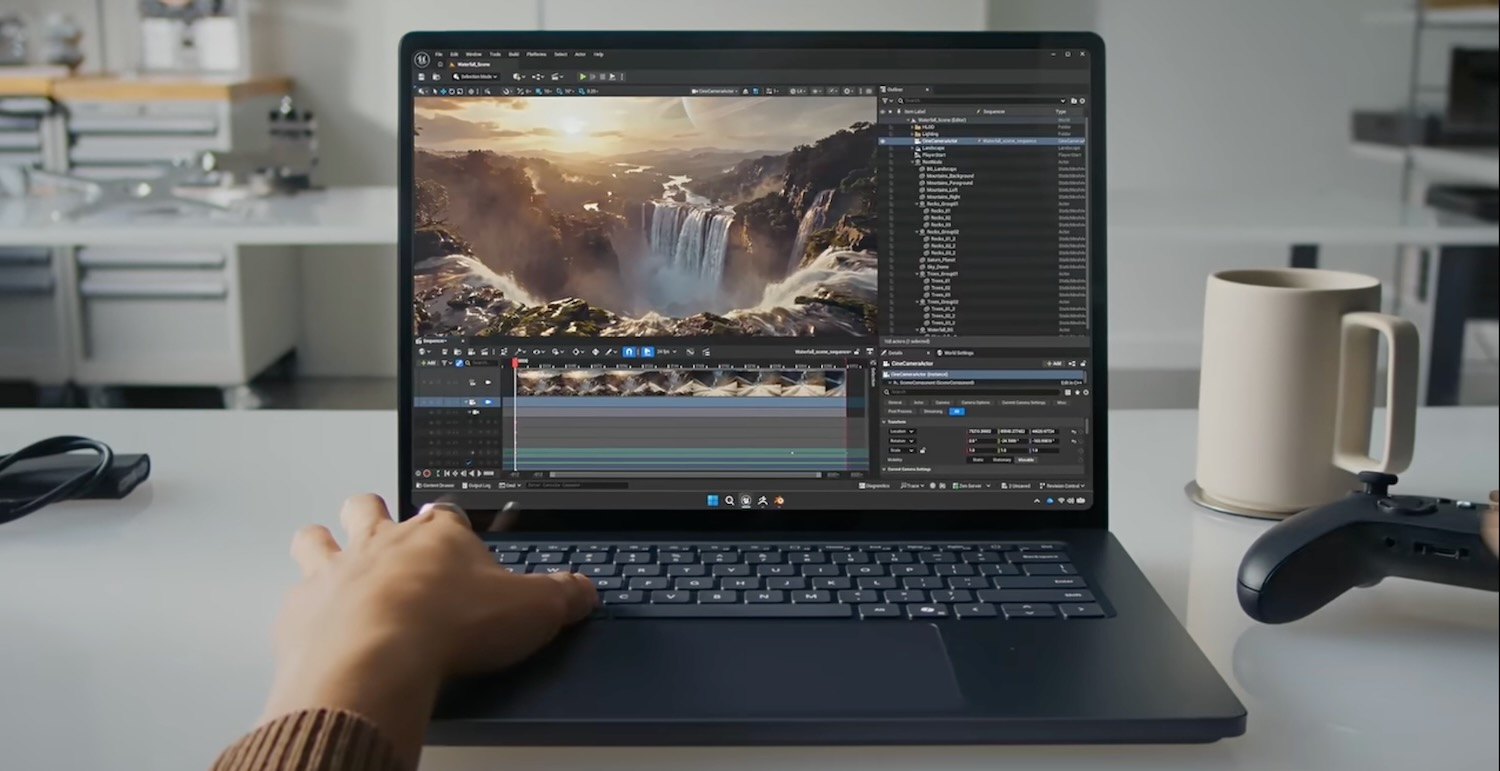Select the Post Process filter in Details
Viewport: 1500px width, 771px height.
point(900,411)
